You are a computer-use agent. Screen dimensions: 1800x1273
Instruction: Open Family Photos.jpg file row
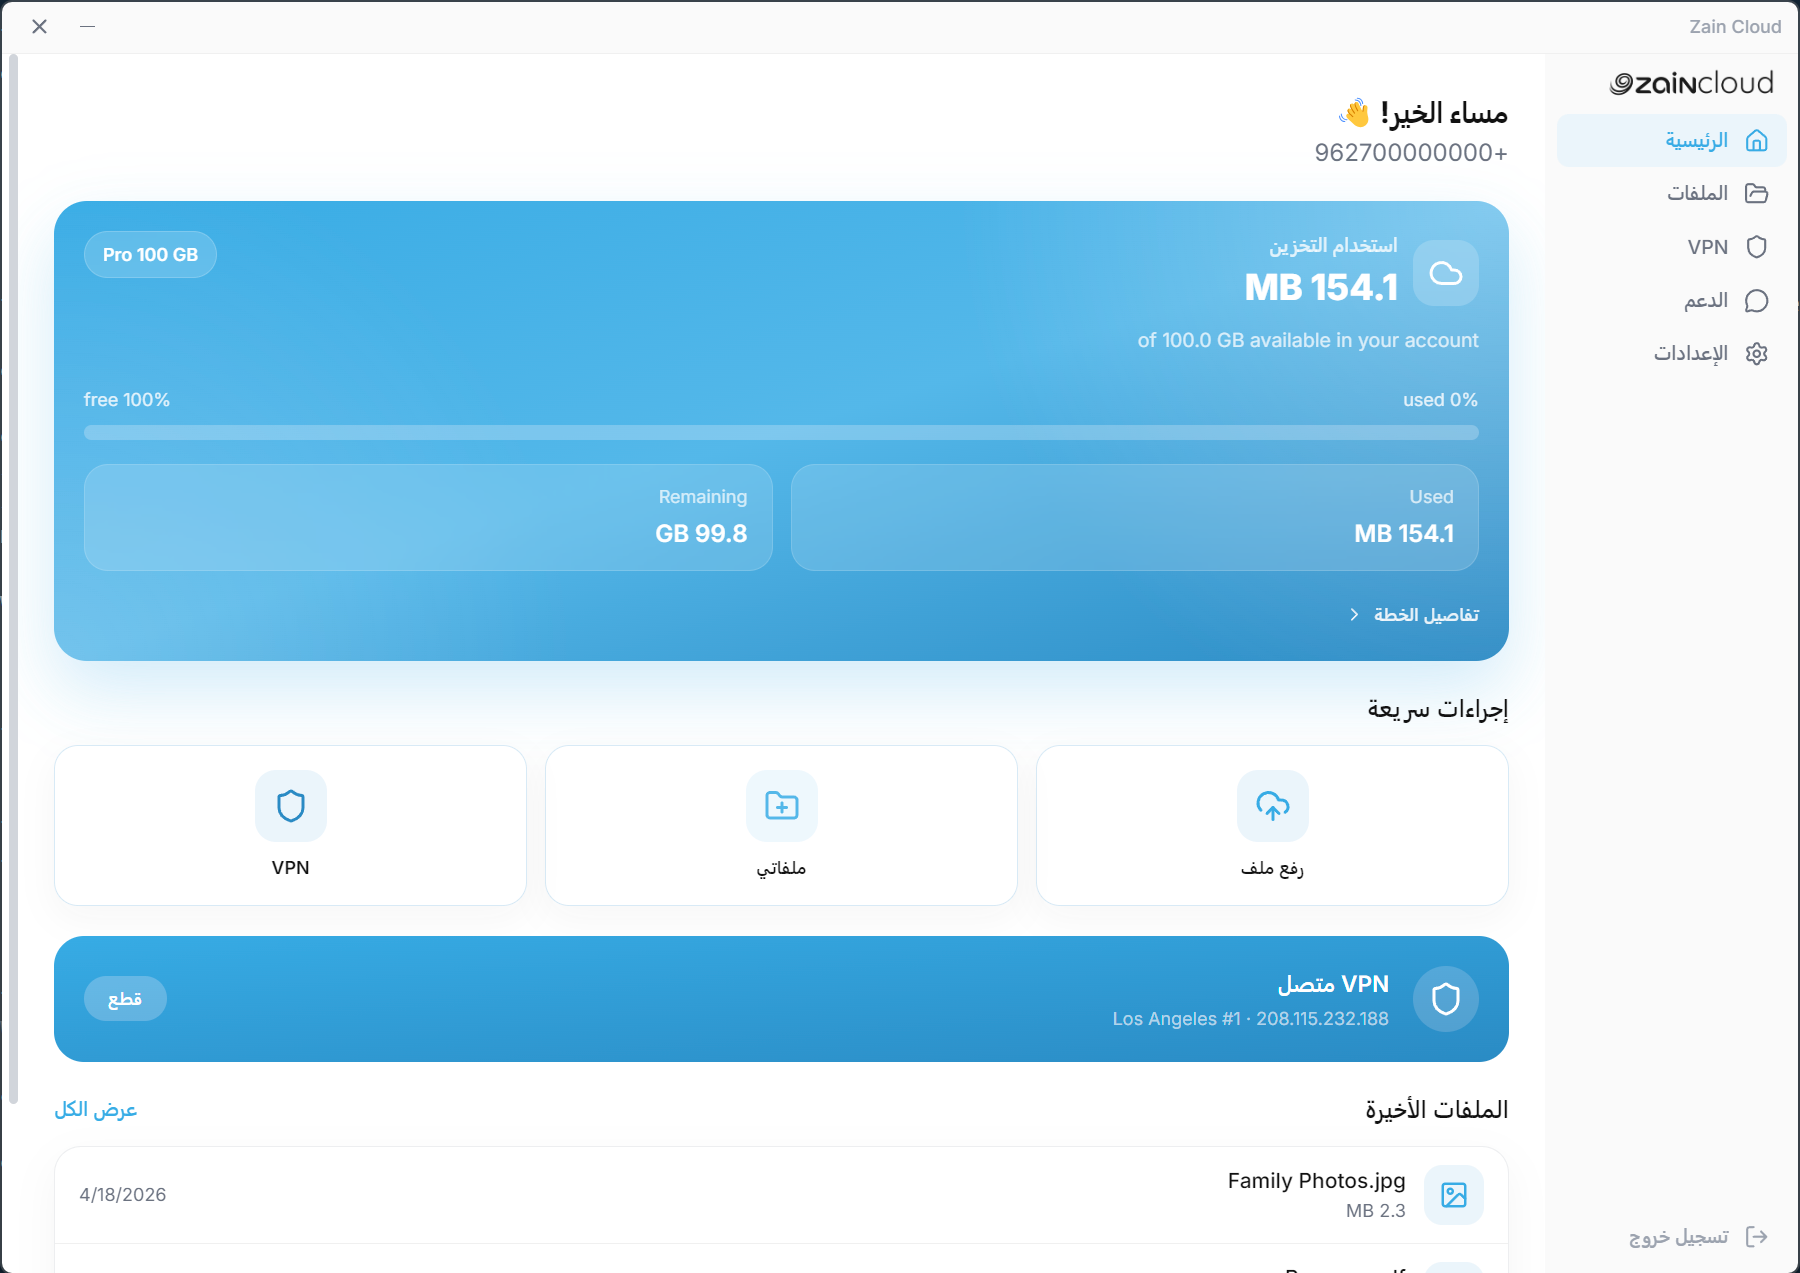pos(781,1195)
